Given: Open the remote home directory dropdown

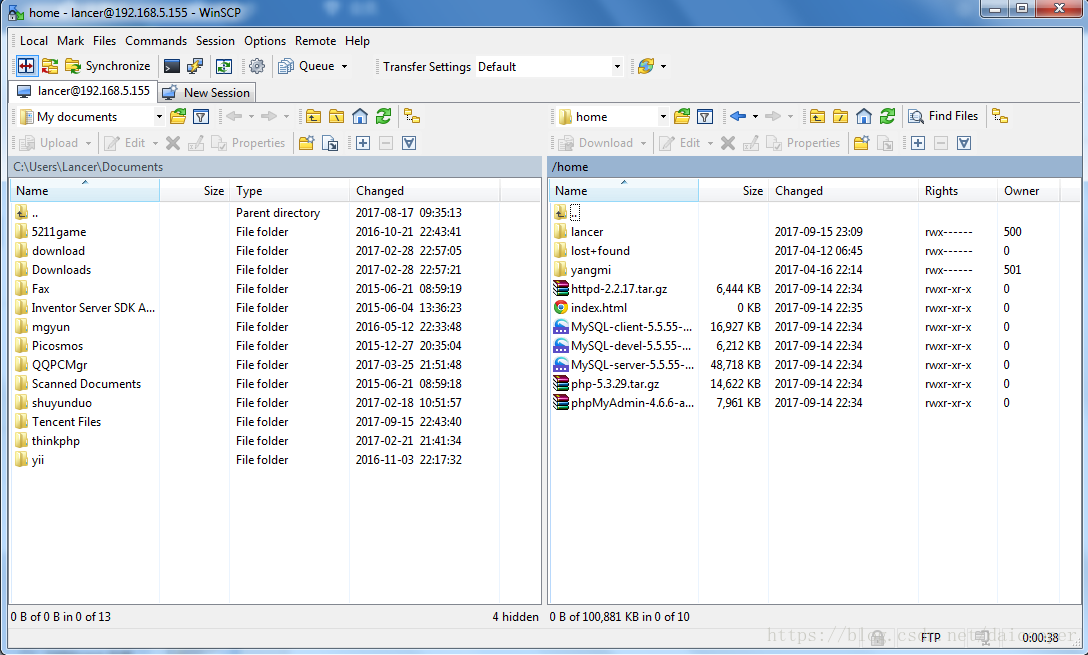Looking at the screenshot, I should click(663, 117).
